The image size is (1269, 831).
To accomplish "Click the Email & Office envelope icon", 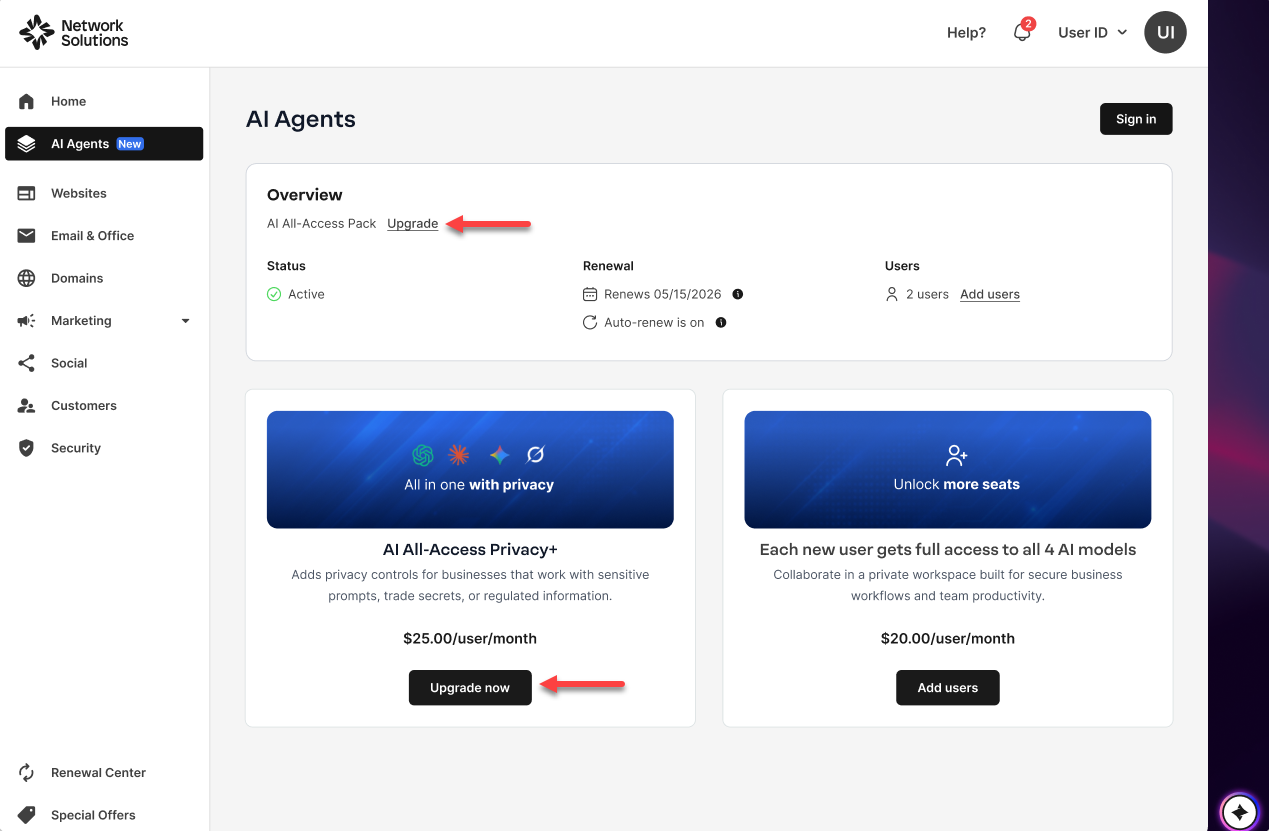I will [27, 236].
